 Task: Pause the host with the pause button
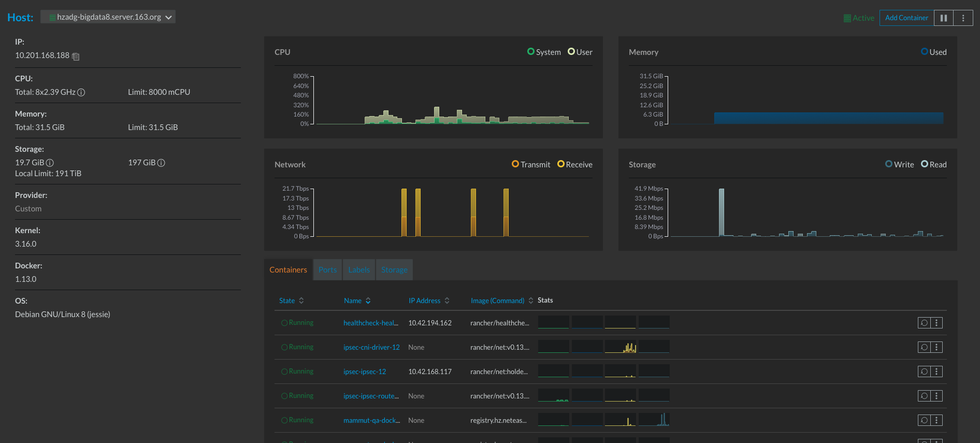[x=942, y=17]
